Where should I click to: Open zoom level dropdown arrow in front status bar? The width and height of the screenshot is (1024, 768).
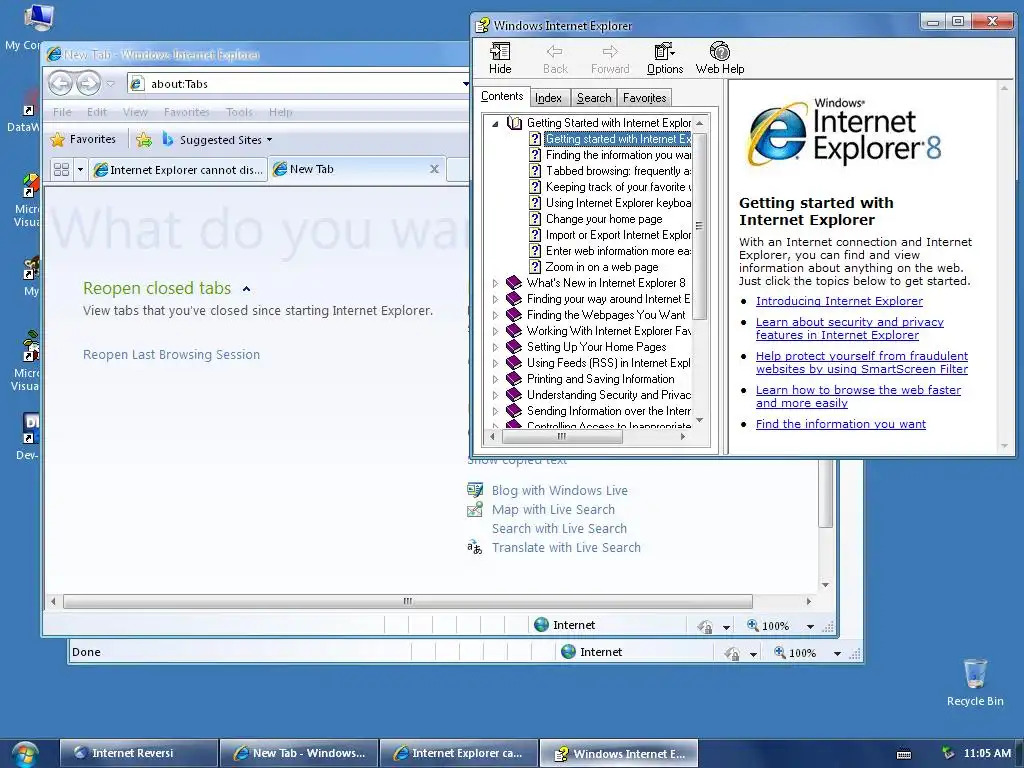tap(810, 626)
